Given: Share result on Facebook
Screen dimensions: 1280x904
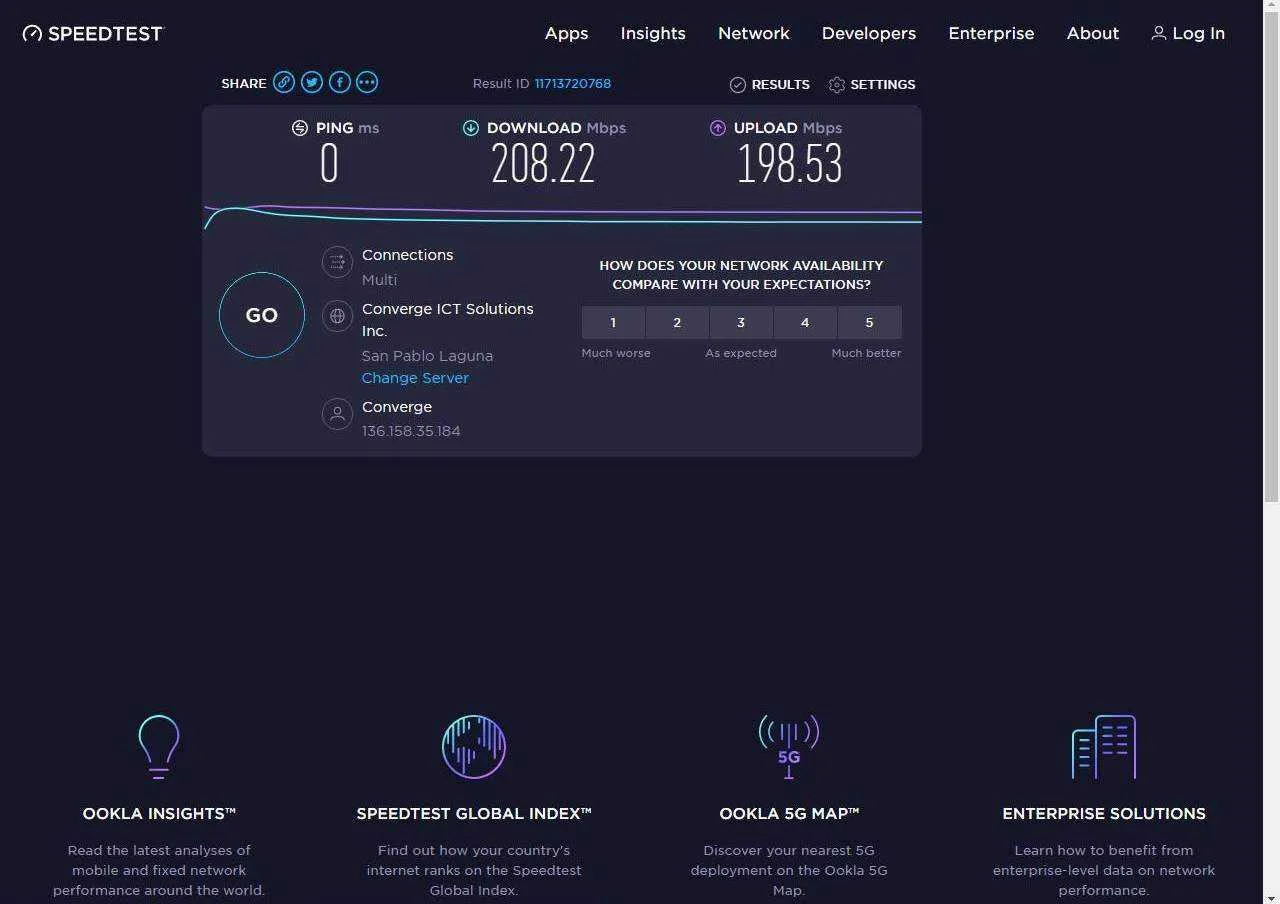Looking at the screenshot, I should (x=340, y=83).
